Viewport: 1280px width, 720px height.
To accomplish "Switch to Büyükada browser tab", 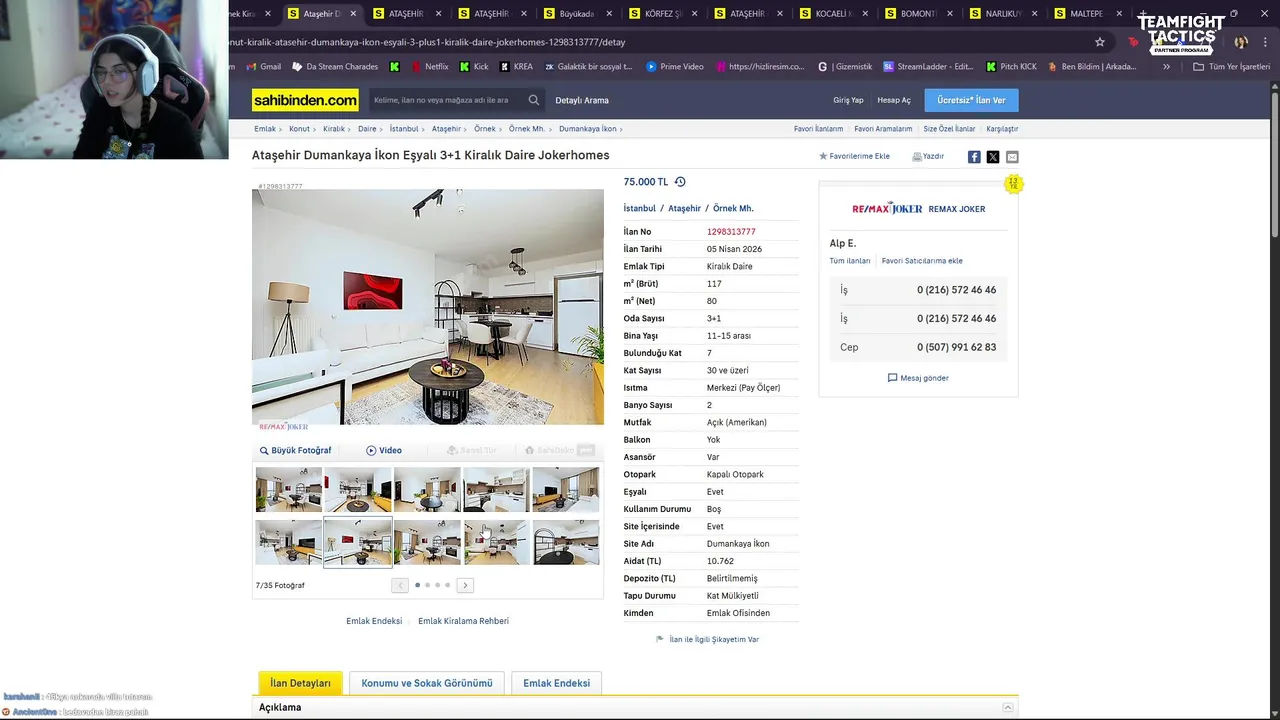I will (x=576, y=14).
